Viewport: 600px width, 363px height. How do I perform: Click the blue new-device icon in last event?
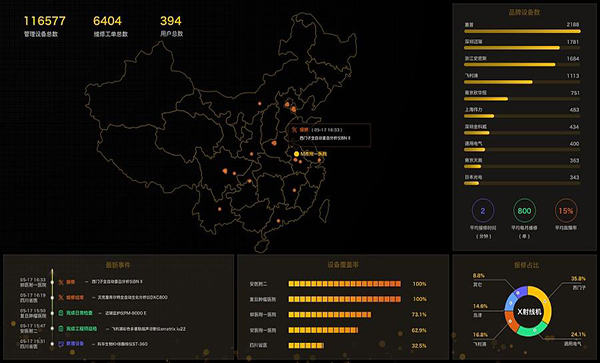[61, 344]
